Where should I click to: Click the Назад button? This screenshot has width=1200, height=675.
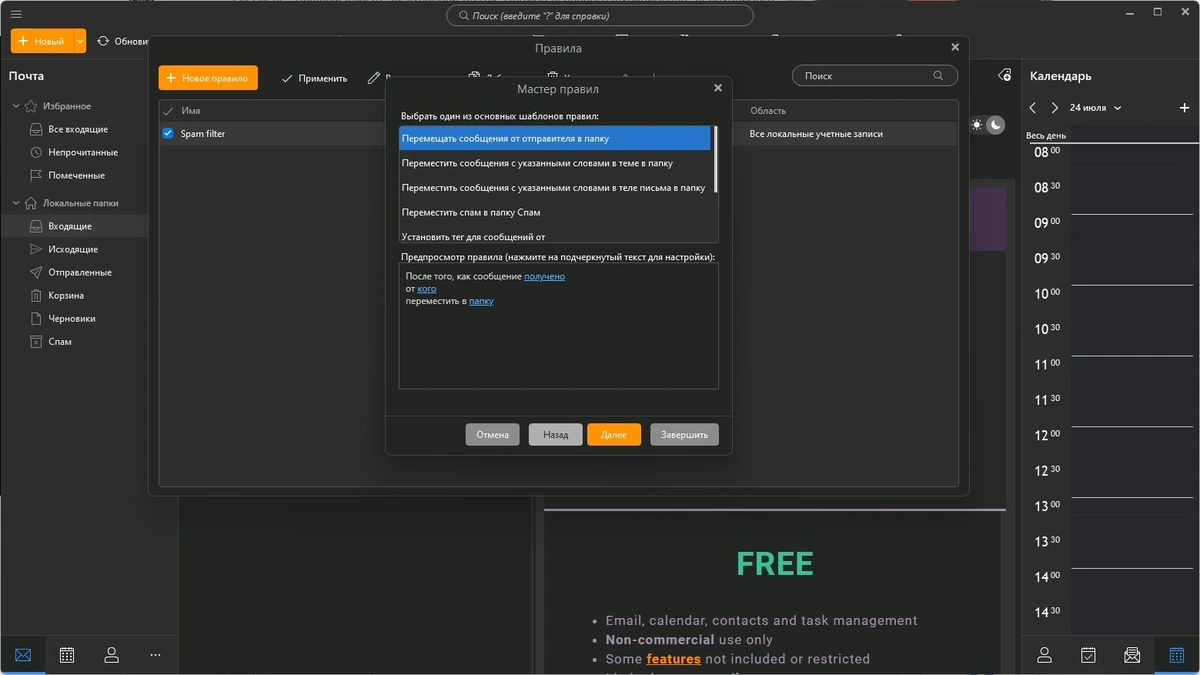555,435
